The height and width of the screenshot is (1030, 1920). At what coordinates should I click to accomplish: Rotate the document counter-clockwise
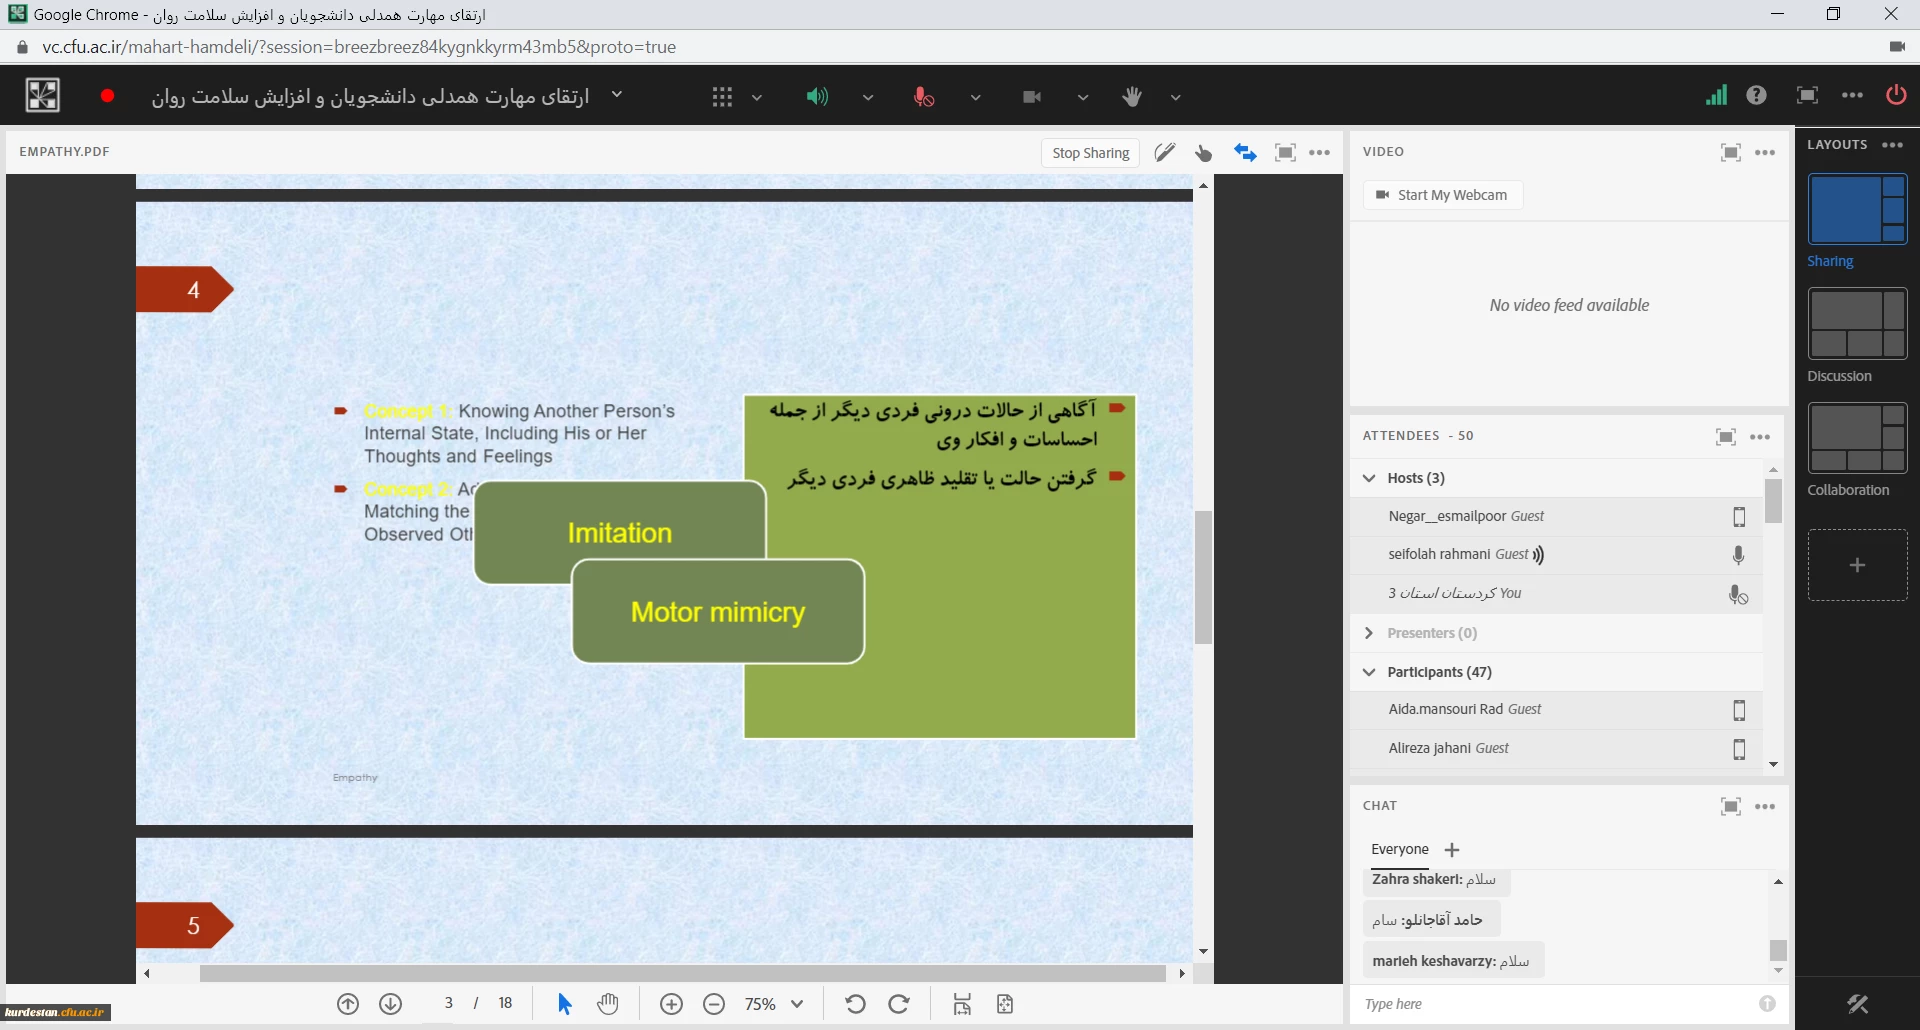[855, 1004]
